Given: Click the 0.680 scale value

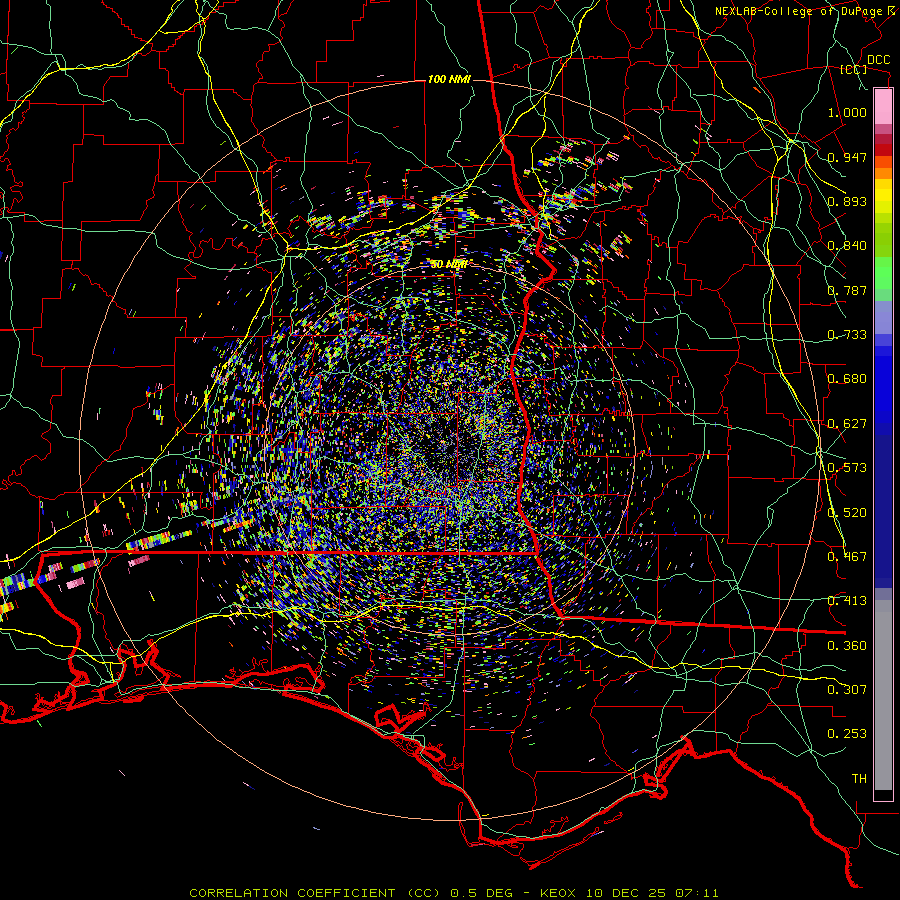Looking at the screenshot, I should (x=847, y=379).
